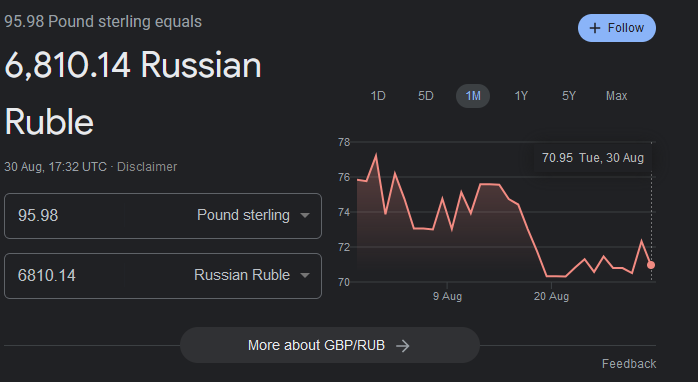698x382 pixels.
Task: Switch chart to 5D range
Action: [426, 96]
